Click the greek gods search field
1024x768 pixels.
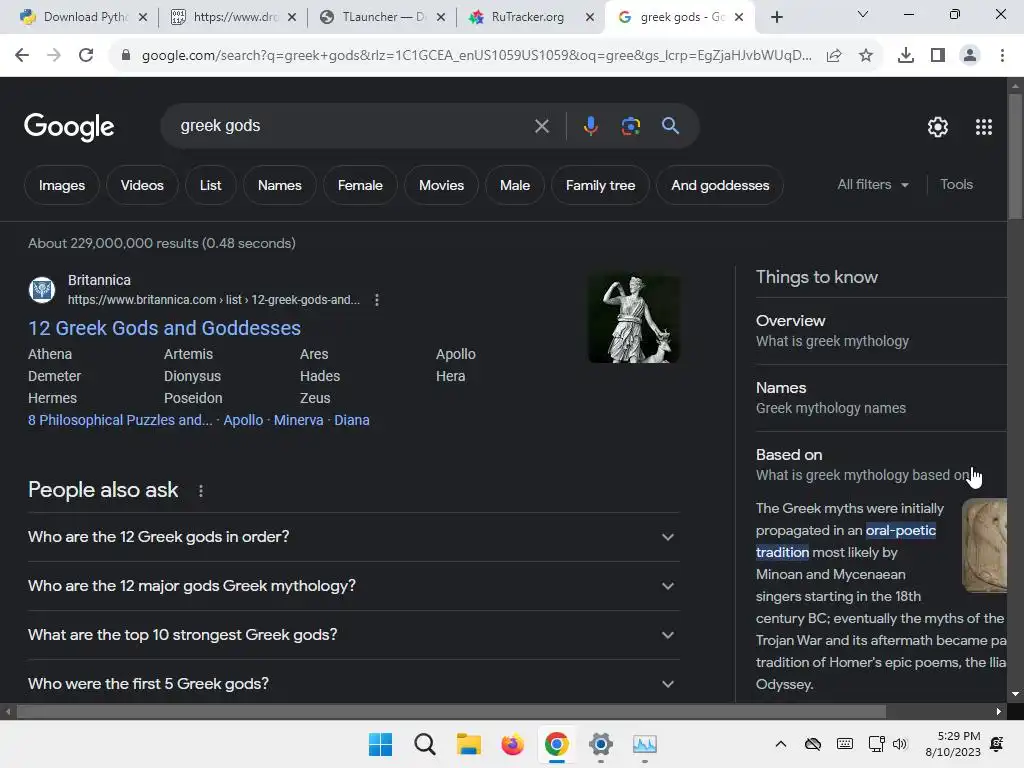(353, 125)
